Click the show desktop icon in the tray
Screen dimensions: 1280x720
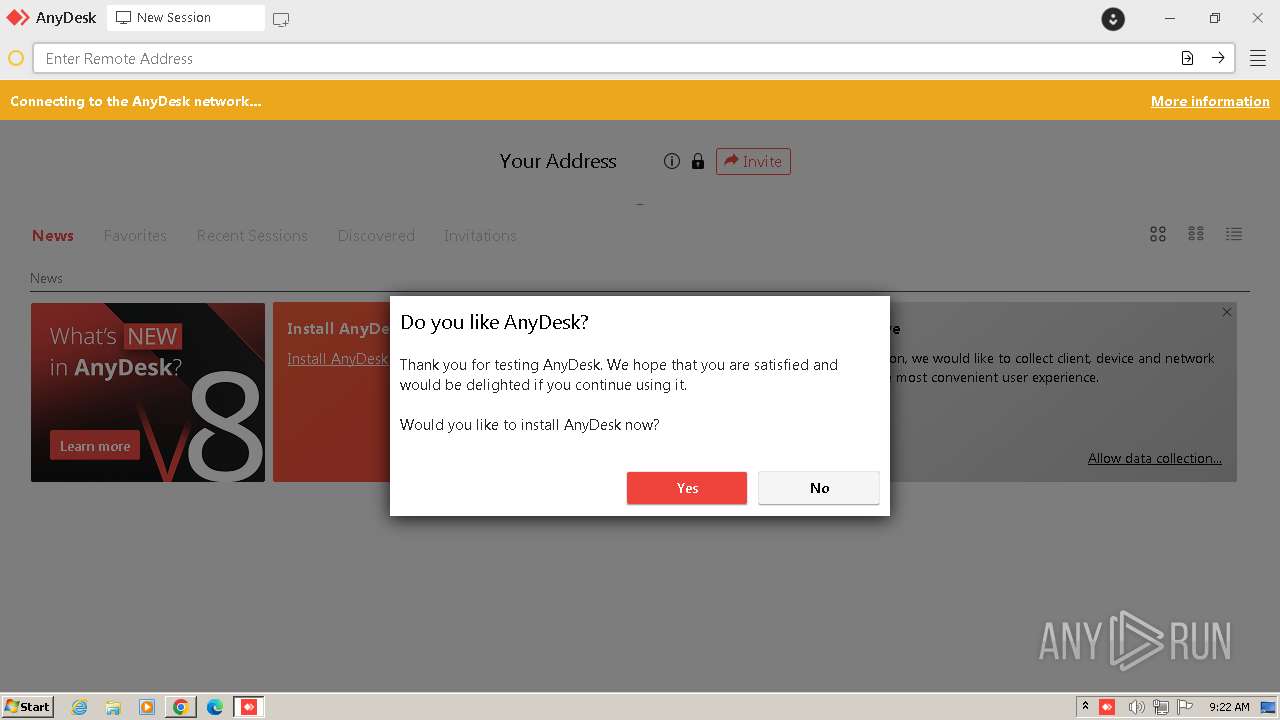tap(1269, 707)
